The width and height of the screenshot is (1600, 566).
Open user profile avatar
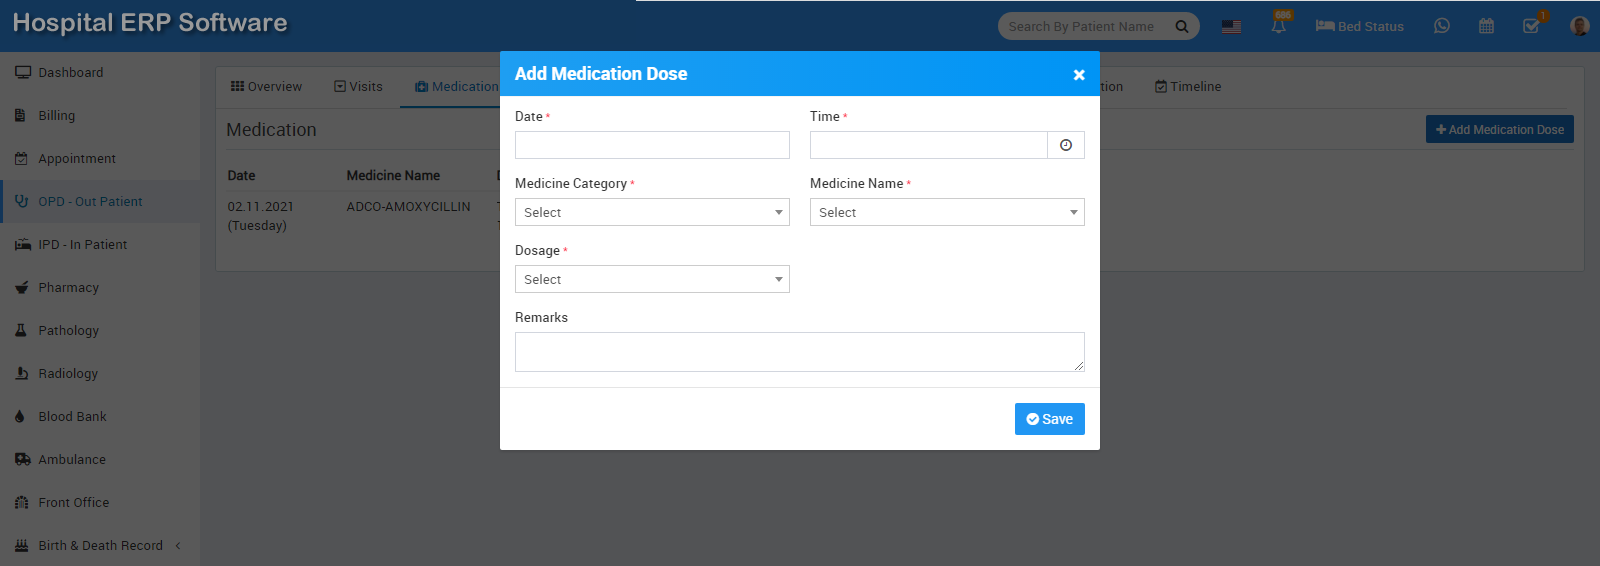point(1580,26)
